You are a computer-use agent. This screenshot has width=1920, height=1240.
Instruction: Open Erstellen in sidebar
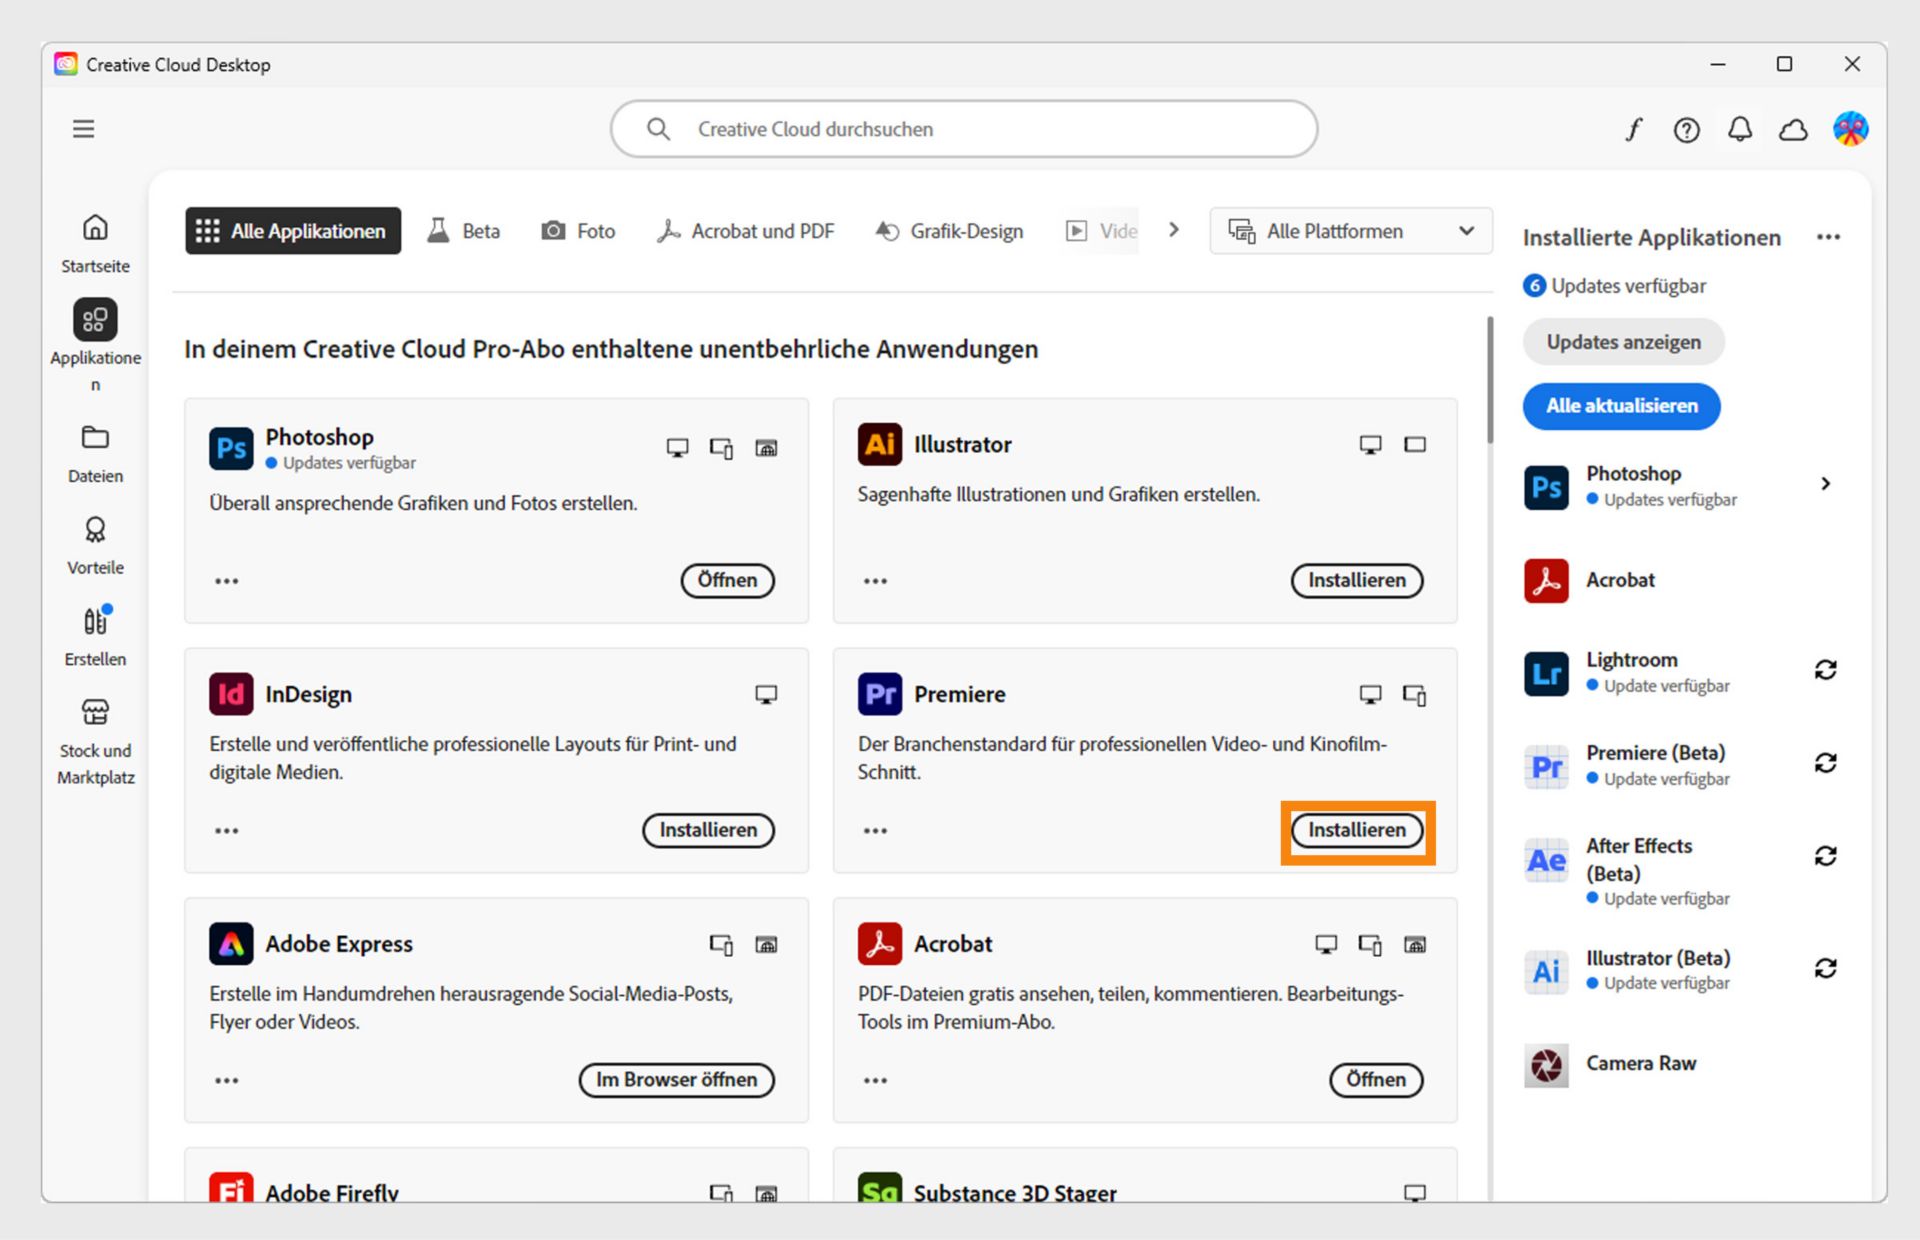click(95, 637)
